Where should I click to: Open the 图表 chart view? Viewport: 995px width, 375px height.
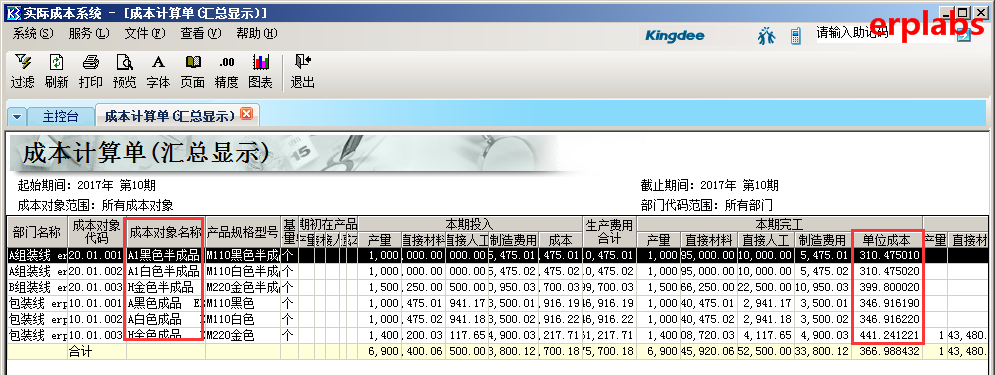[x=260, y=71]
